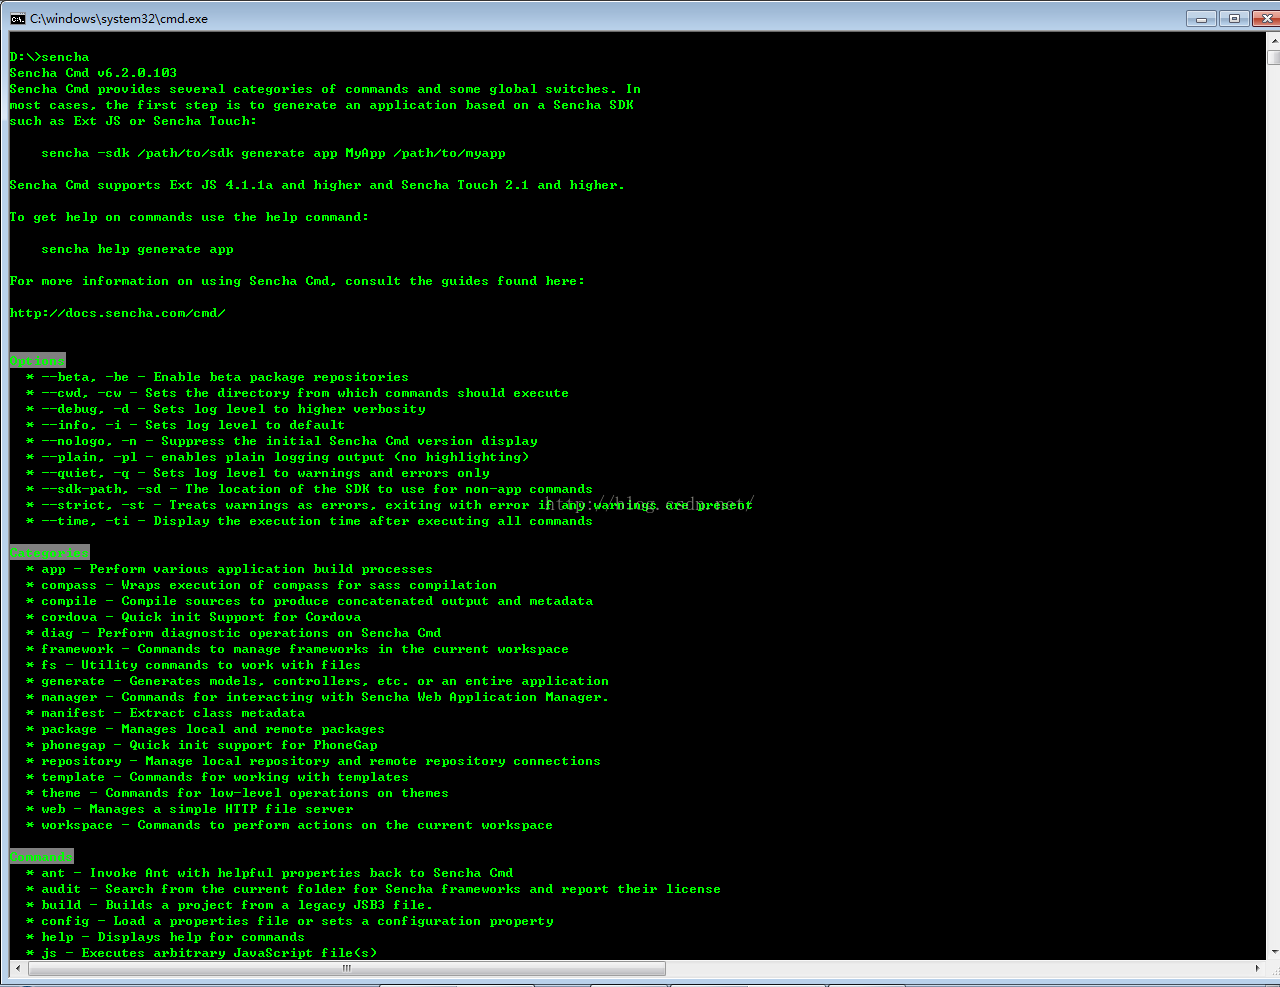Click the 'workspace' category line
This screenshot has height=987, width=1280.
coord(289,825)
